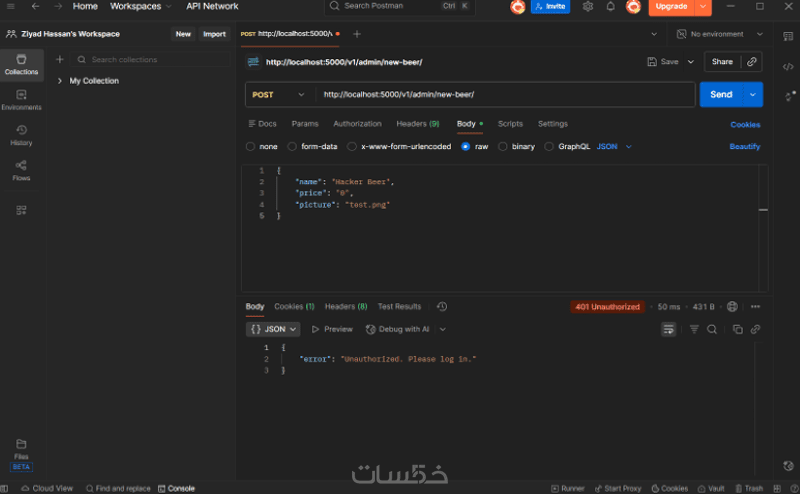Open the response Headers (8) tab
The width and height of the screenshot is (800, 494).
point(346,306)
